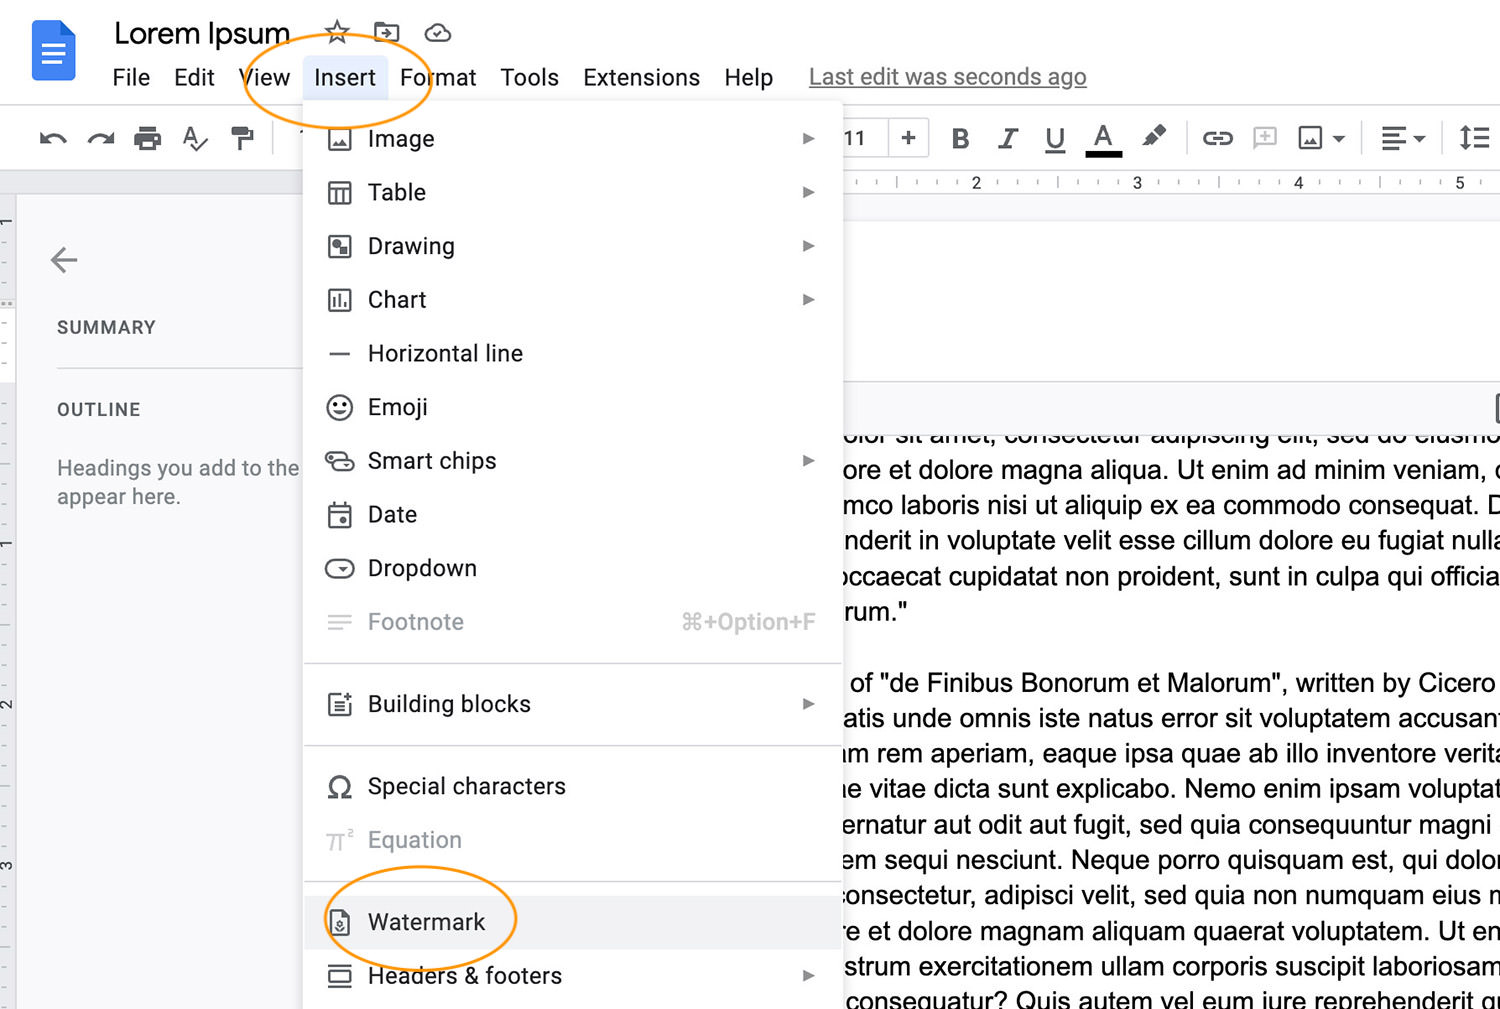Open the text color picker
Screen dimensions: 1500x1009
click(1103, 138)
